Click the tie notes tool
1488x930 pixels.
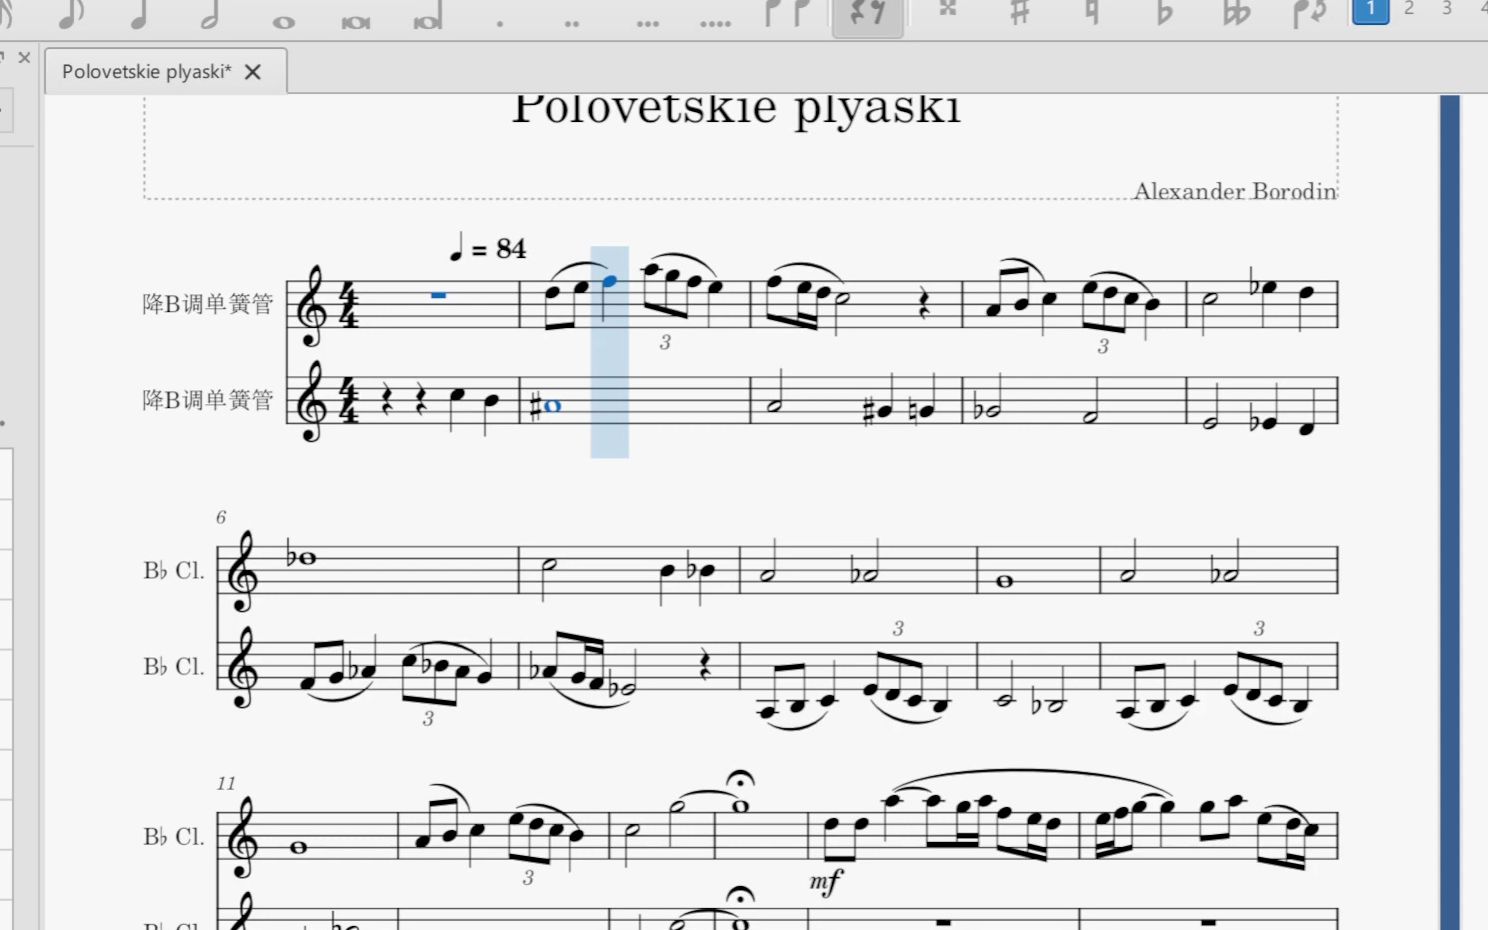pos(787,13)
